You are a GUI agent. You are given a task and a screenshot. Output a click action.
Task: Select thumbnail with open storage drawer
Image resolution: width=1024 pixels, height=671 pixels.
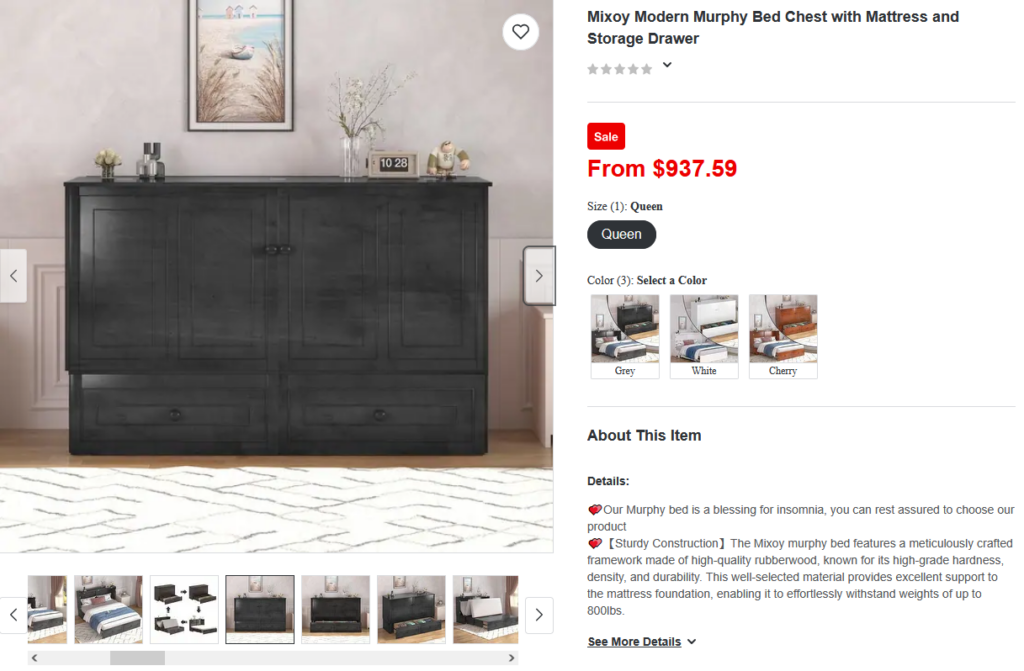pyautogui.click(x=411, y=610)
